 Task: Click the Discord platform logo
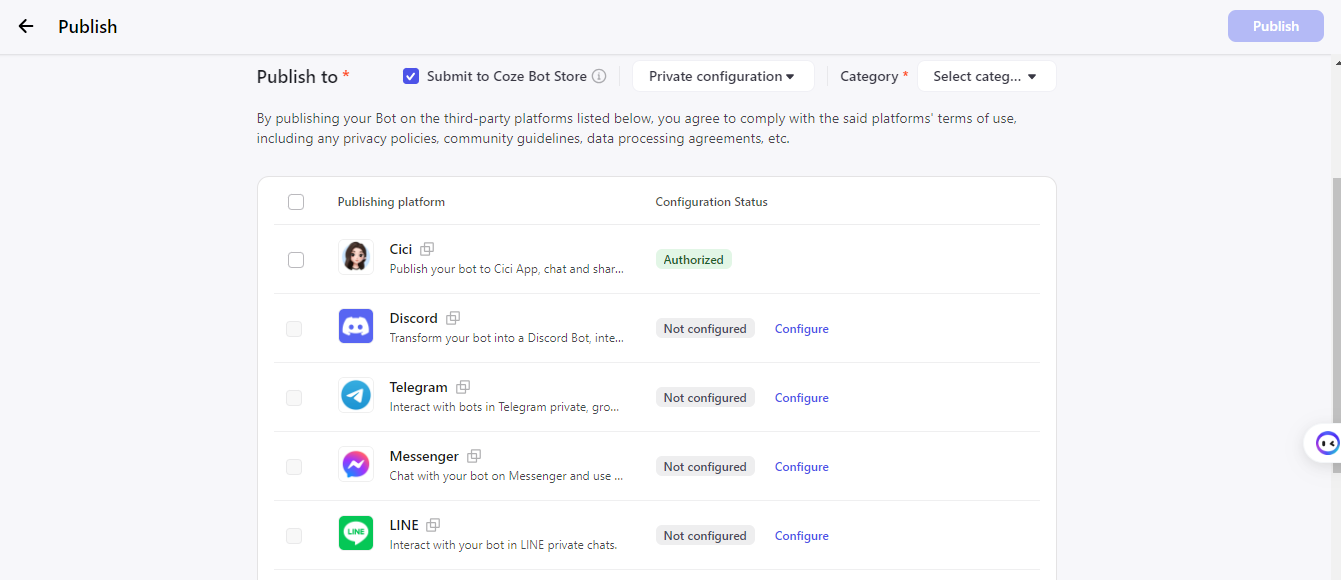[x=355, y=326]
